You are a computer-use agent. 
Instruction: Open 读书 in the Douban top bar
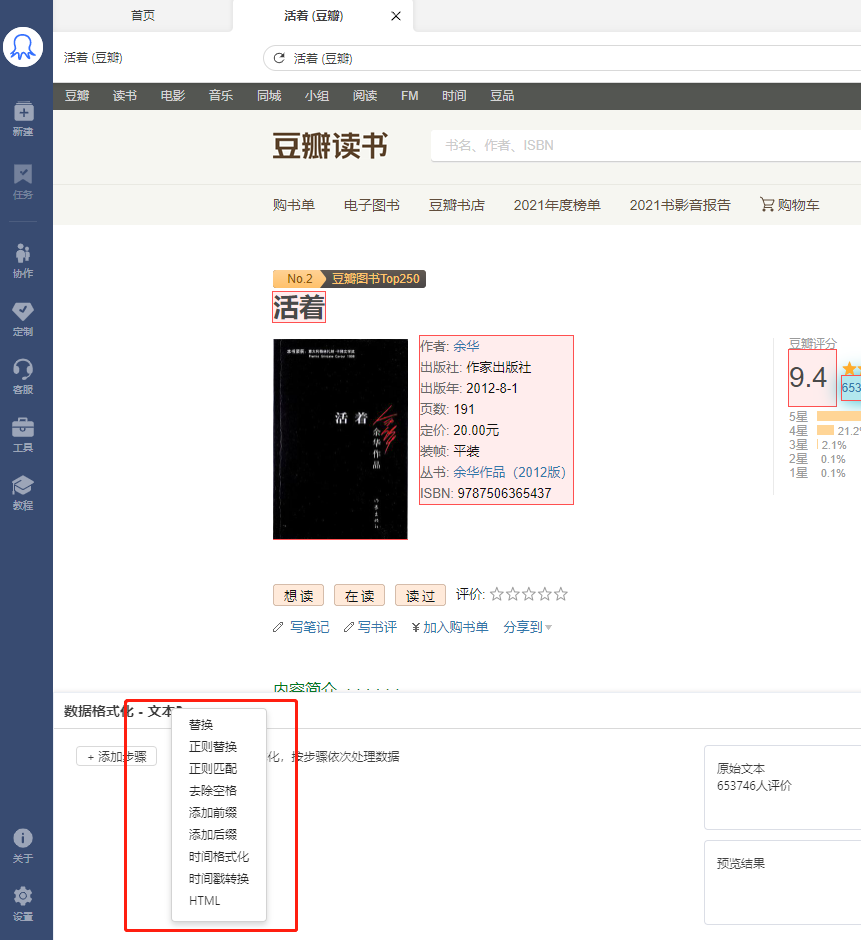[x=125, y=96]
